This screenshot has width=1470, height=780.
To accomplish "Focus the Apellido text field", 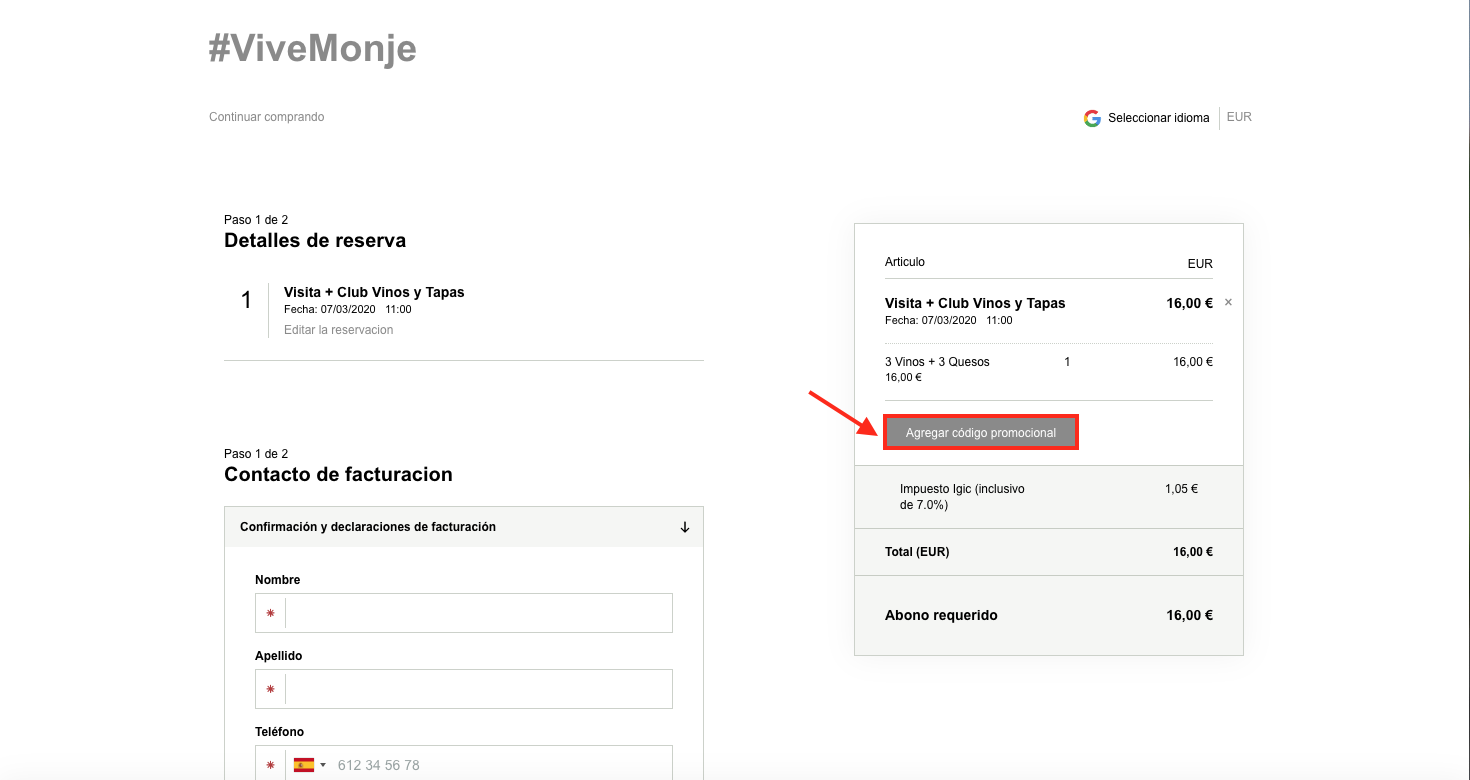I will (478, 689).
